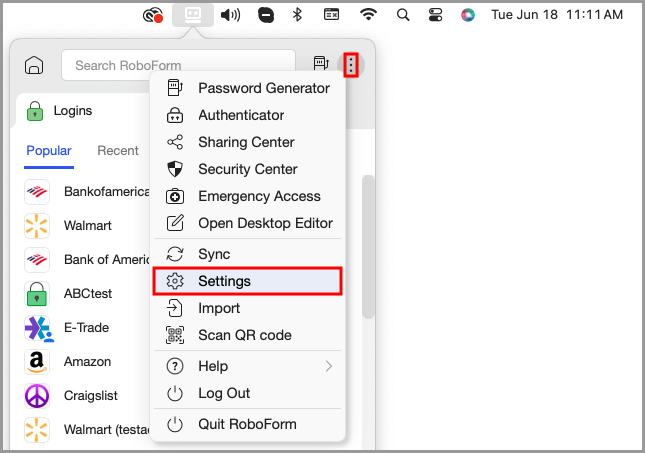Viewport: 645px width, 453px height.
Task: Click the RoboForm icon in menu bar
Action: [x=193, y=15]
